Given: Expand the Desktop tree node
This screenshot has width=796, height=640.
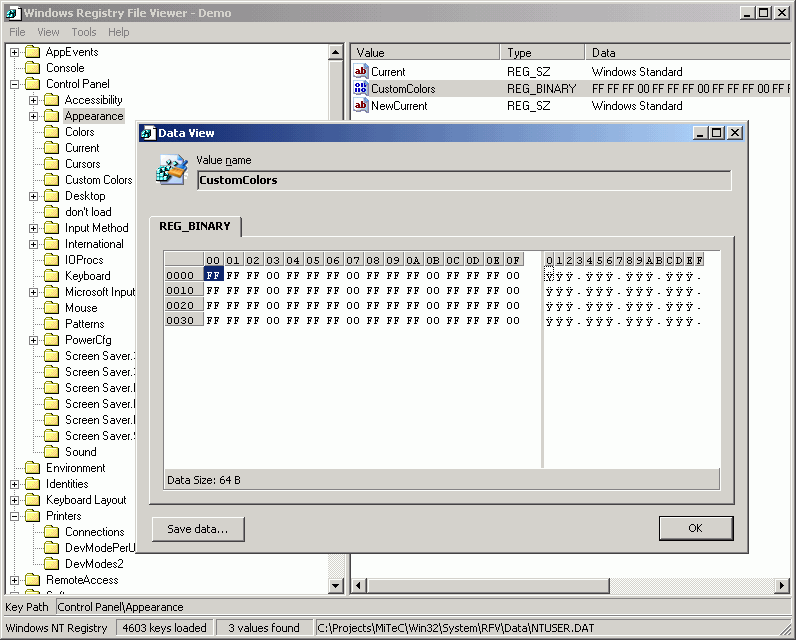Looking at the screenshot, I should (x=34, y=196).
